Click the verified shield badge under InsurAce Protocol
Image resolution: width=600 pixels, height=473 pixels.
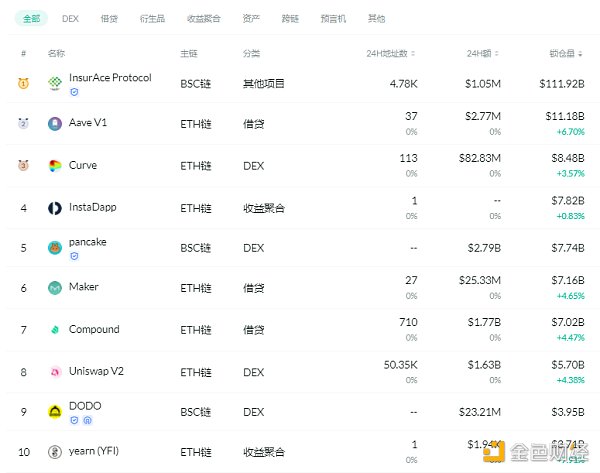point(74,92)
